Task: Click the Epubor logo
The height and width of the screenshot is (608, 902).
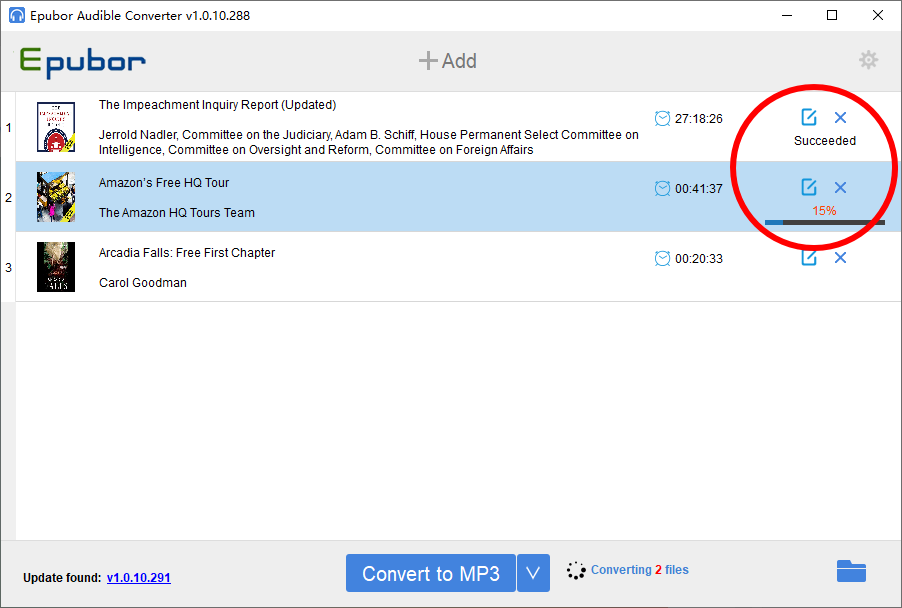Action: pyautogui.click(x=83, y=62)
